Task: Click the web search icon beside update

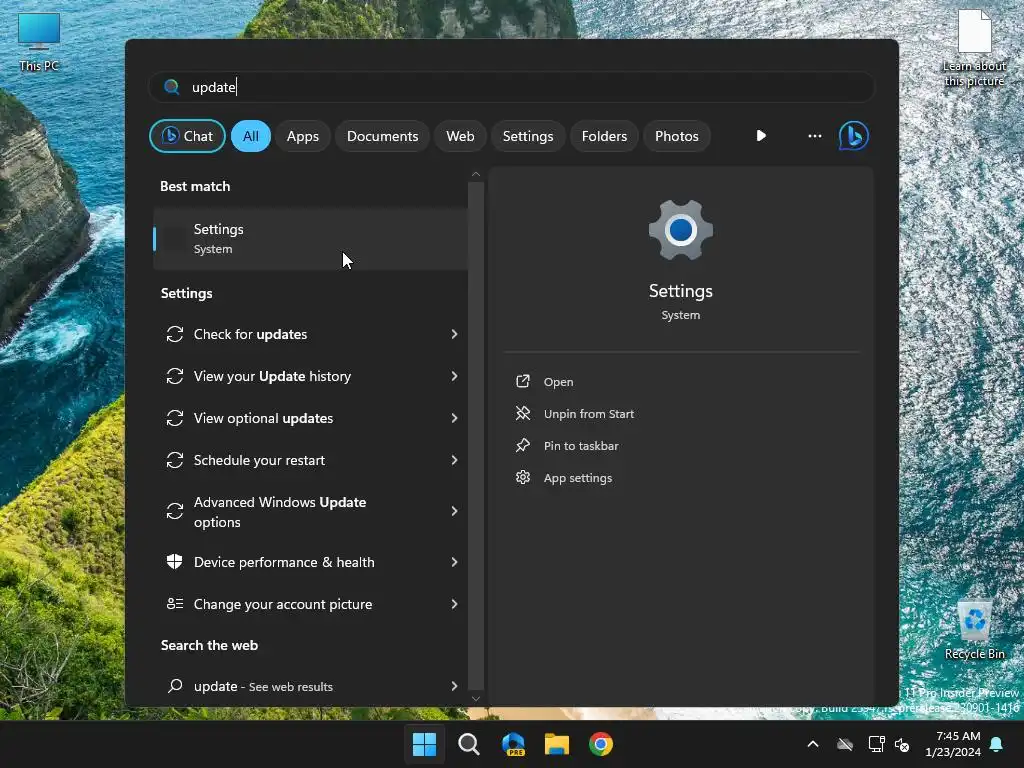Action: [x=174, y=686]
